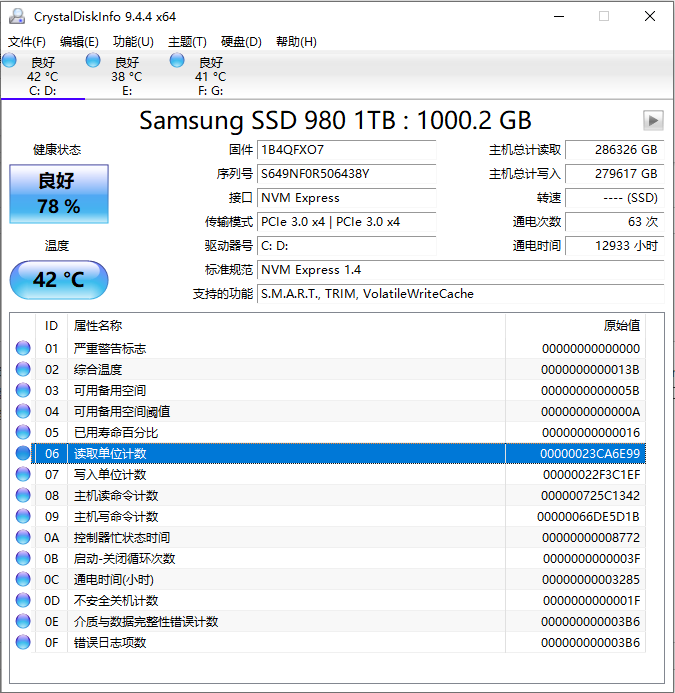Click power on hours value 12933 小时
675x693 pixels.
pos(614,246)
